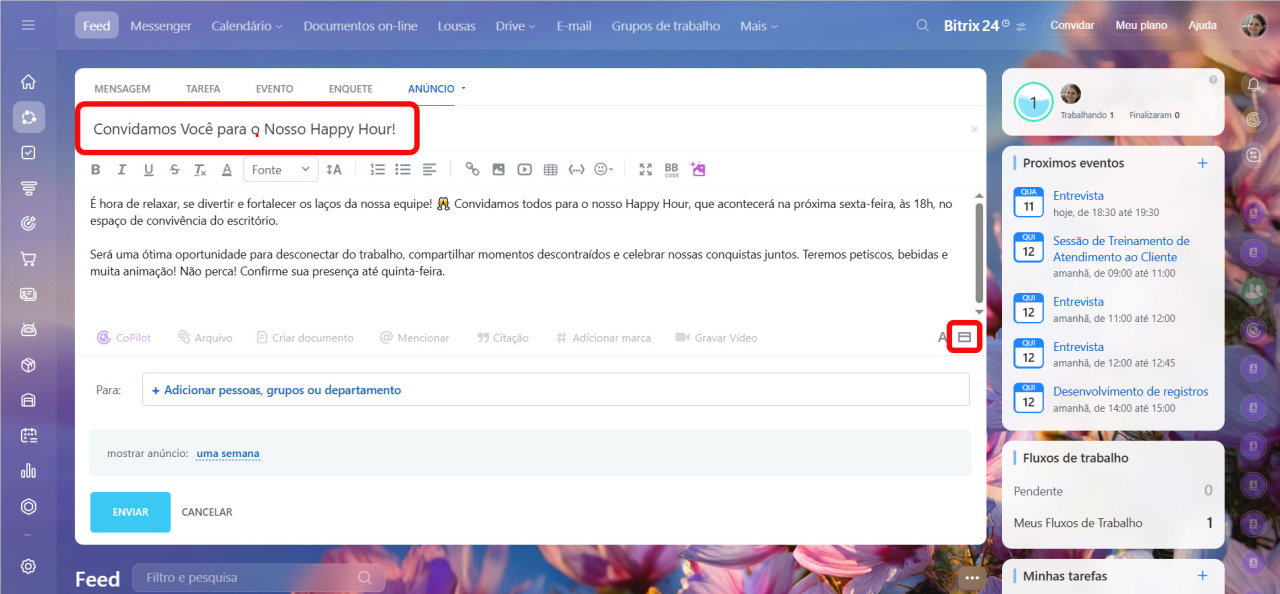
Task: Click Adicionar marca to add a tag
Action: pyautogui.click(x=603, y=338)
